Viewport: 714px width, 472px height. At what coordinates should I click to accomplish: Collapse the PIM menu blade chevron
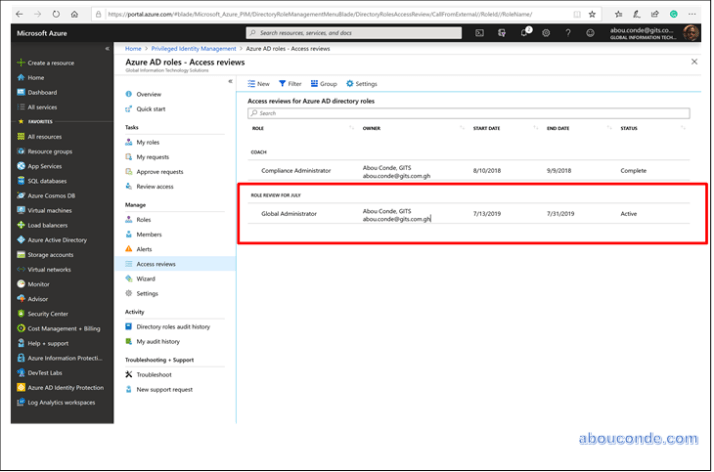tap(230, 81)
